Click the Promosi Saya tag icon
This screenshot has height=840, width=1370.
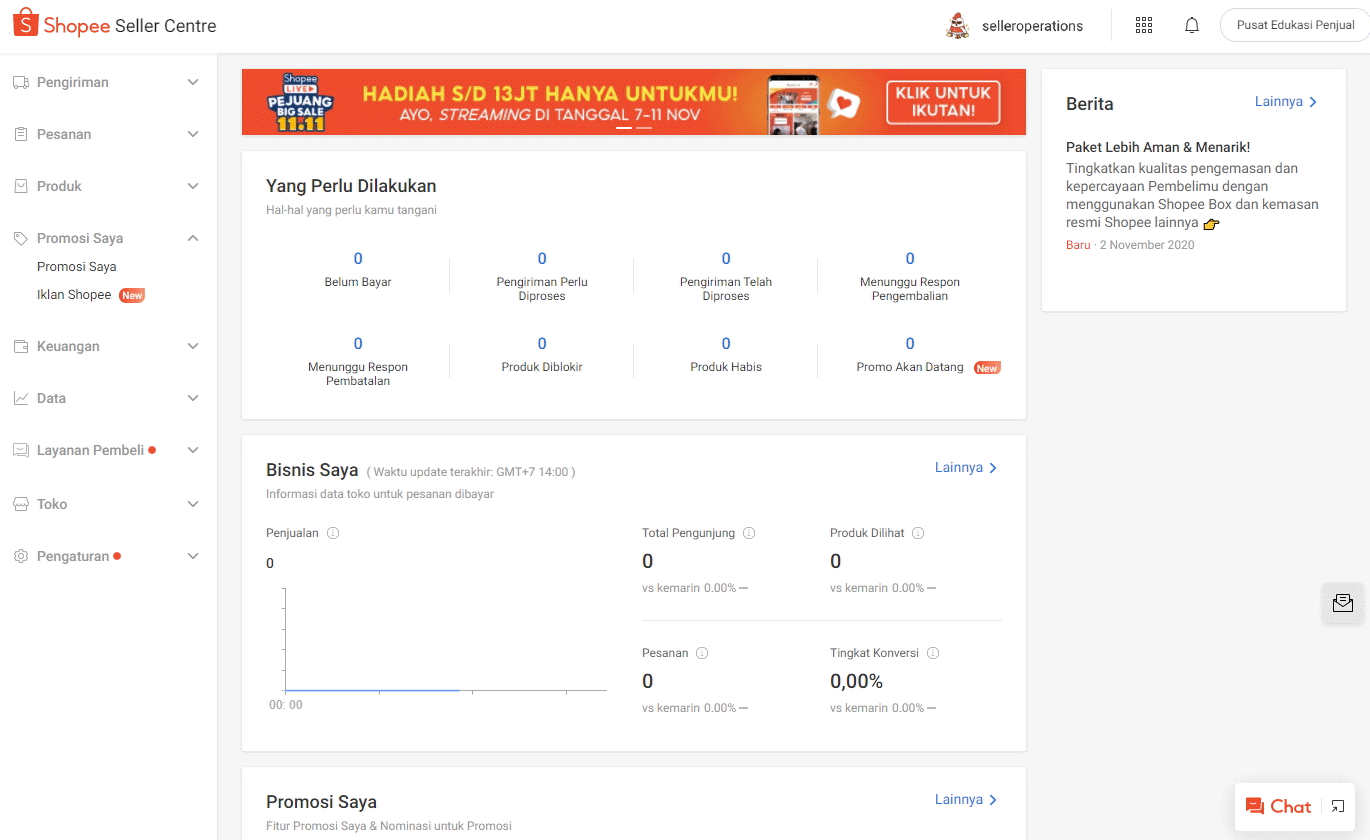[x=20, y=238]
